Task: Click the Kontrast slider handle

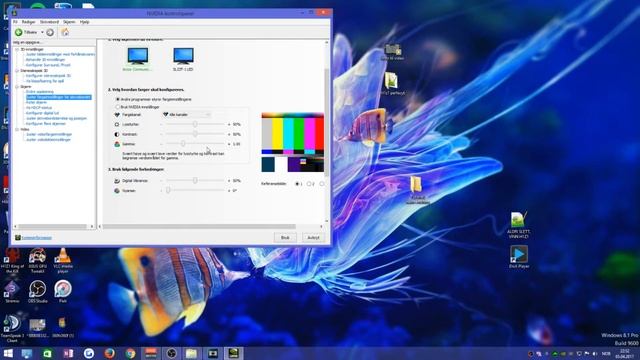Action: (195, 134)
